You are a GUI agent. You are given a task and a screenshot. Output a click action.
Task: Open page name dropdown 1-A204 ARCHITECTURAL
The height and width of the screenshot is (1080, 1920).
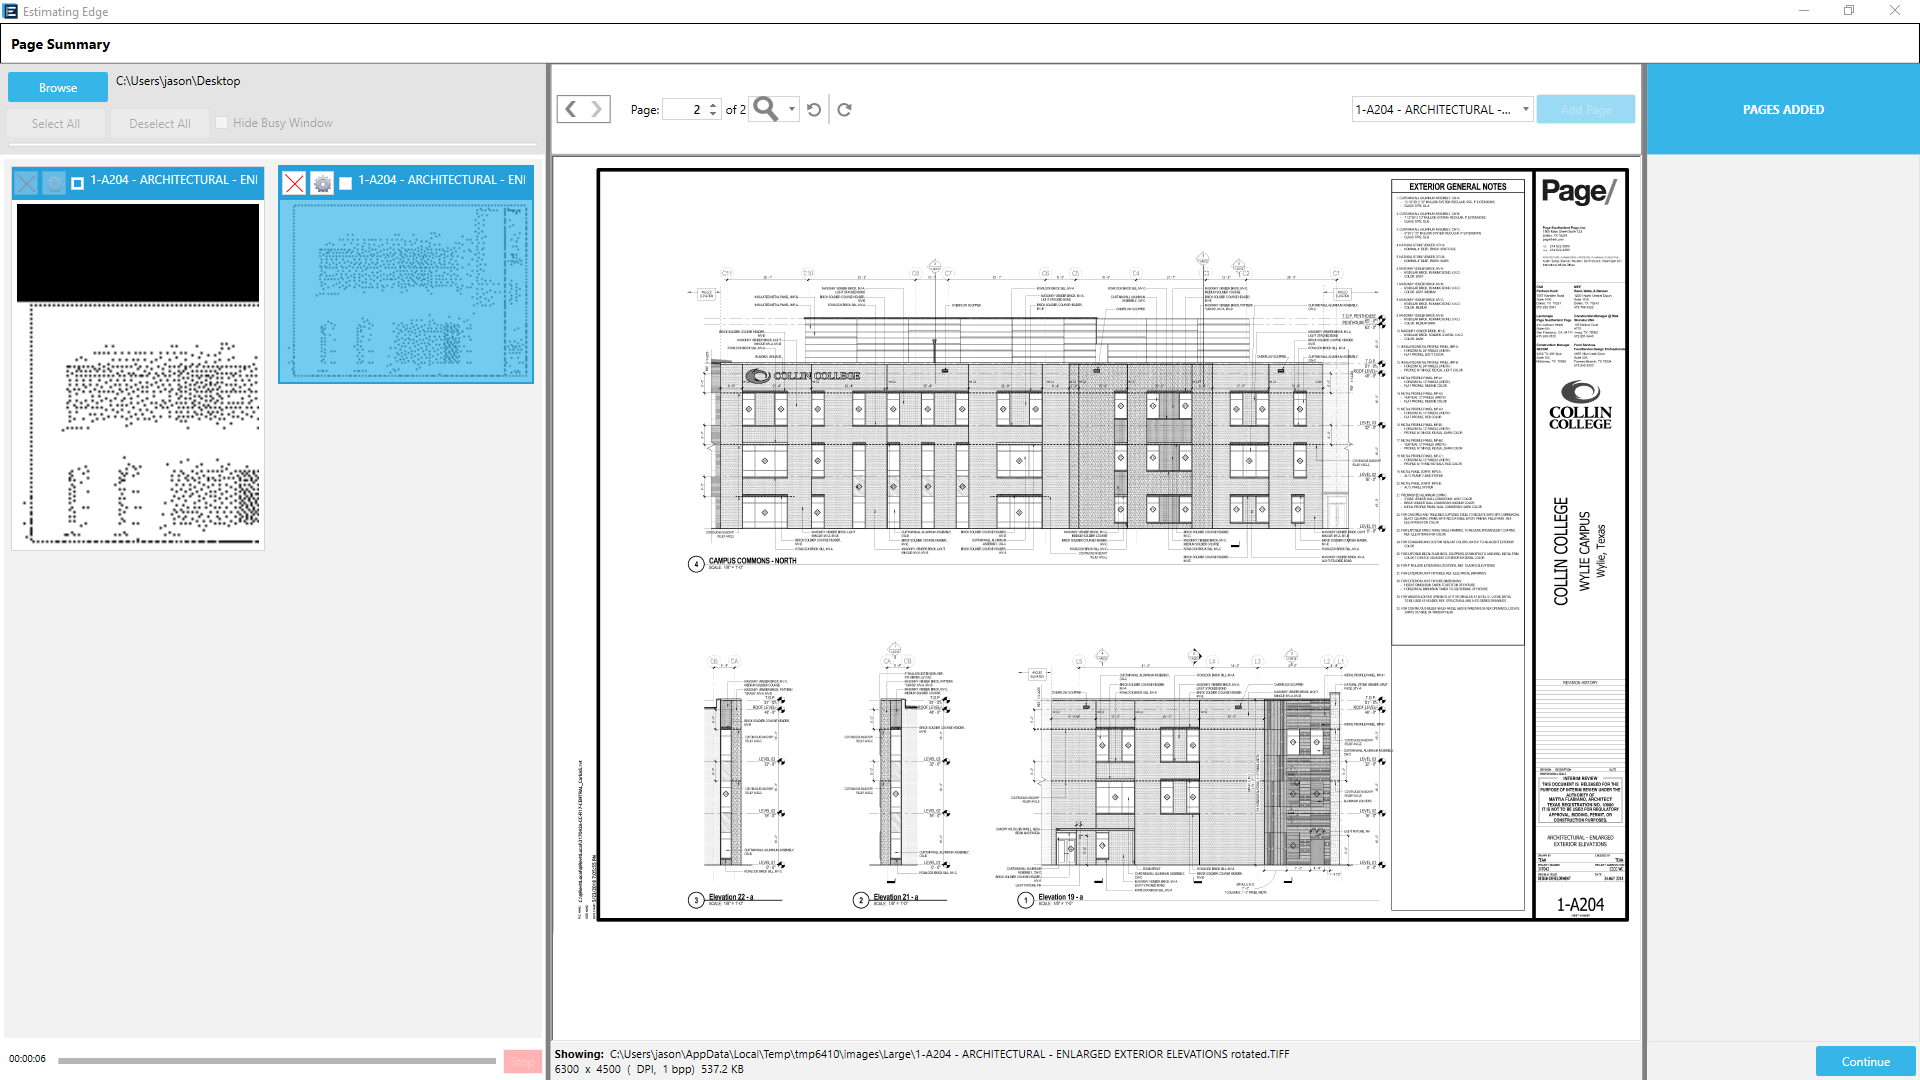pos(1442,109)
